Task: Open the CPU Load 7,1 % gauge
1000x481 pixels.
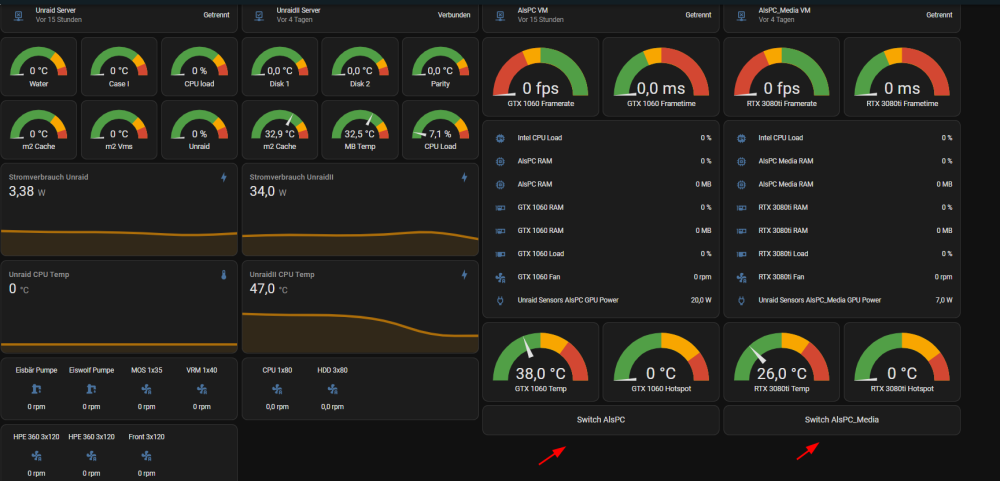Action: (440, 130)
